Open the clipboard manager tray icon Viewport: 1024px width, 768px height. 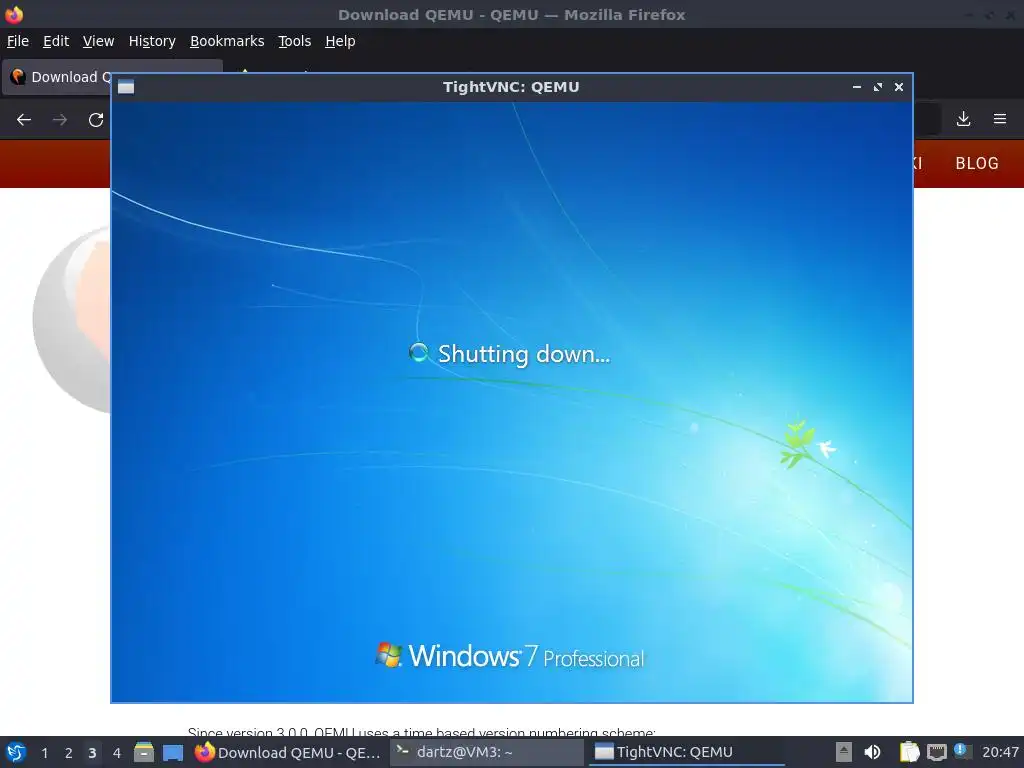point(909,752)
